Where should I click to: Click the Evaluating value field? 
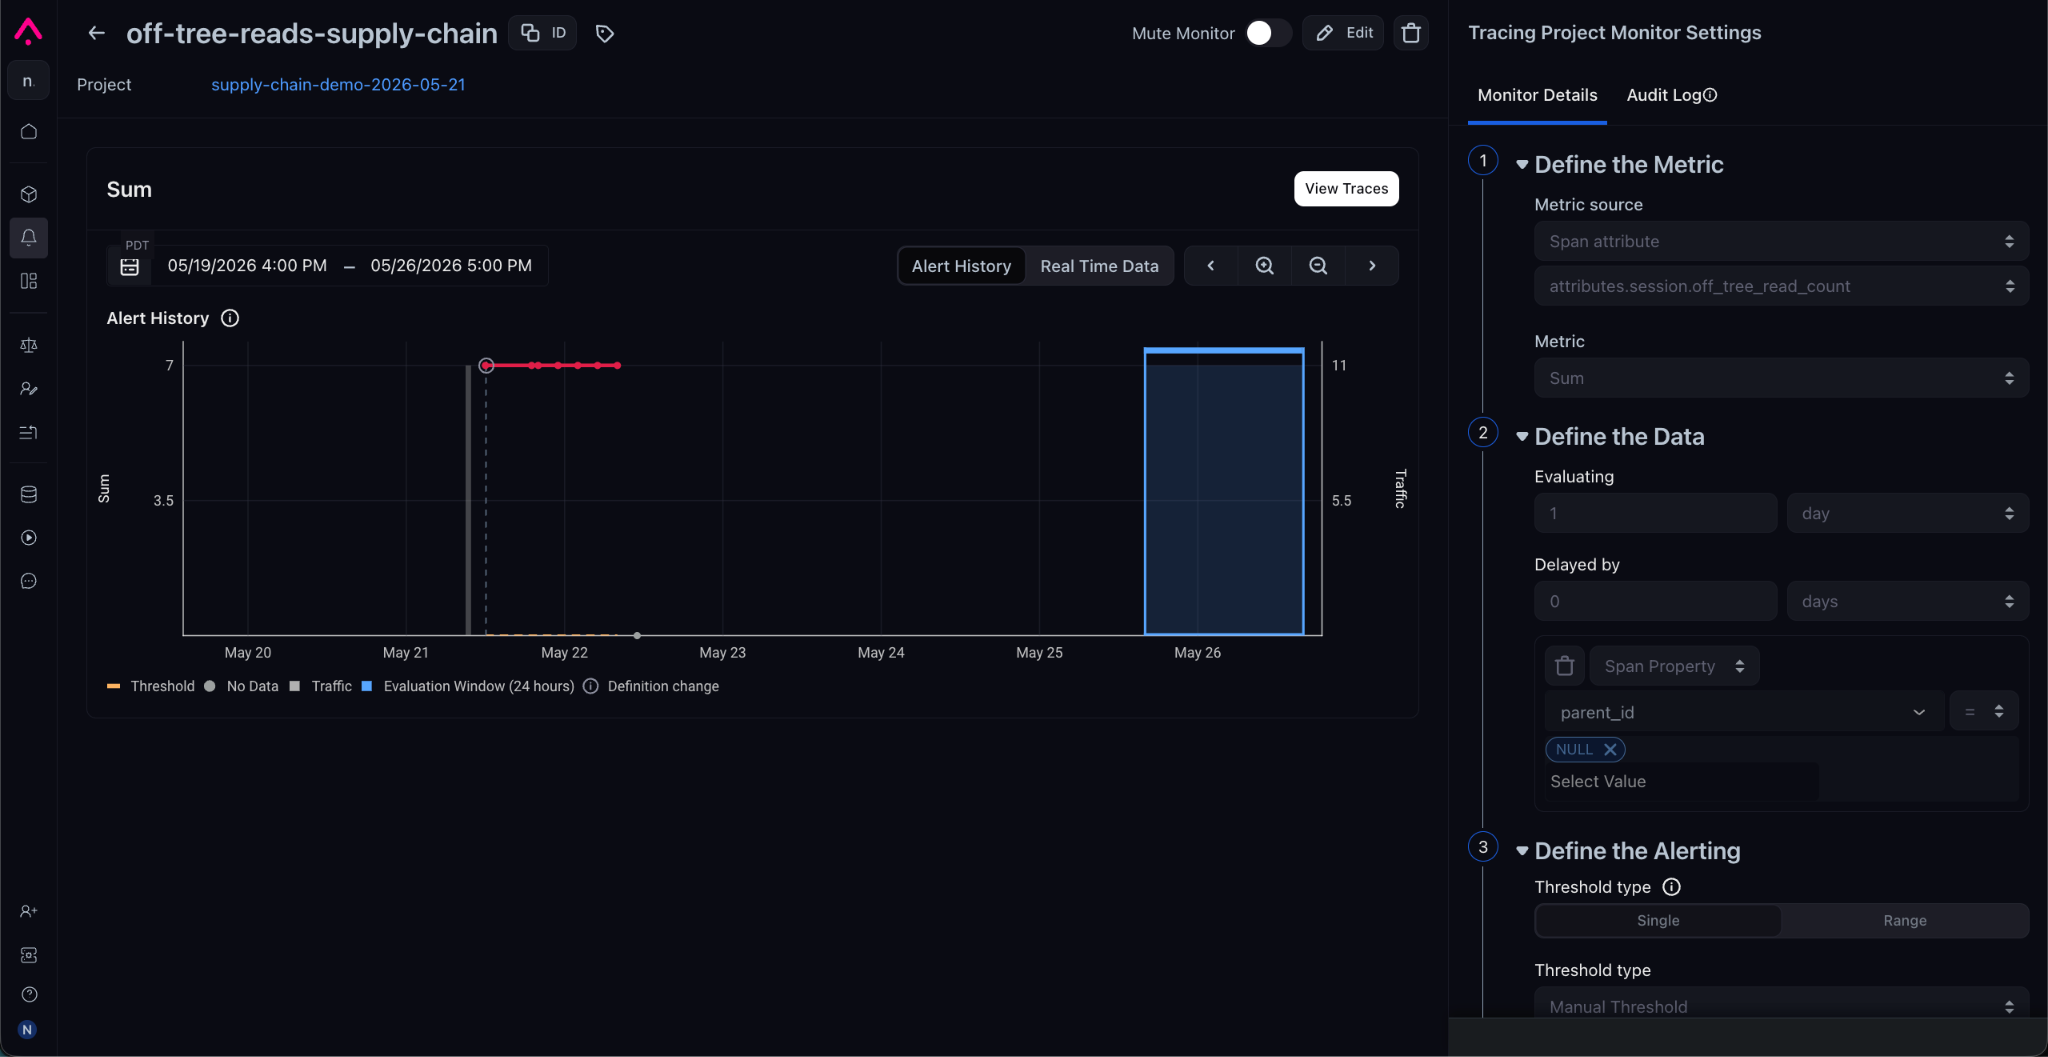point(1655,513)
